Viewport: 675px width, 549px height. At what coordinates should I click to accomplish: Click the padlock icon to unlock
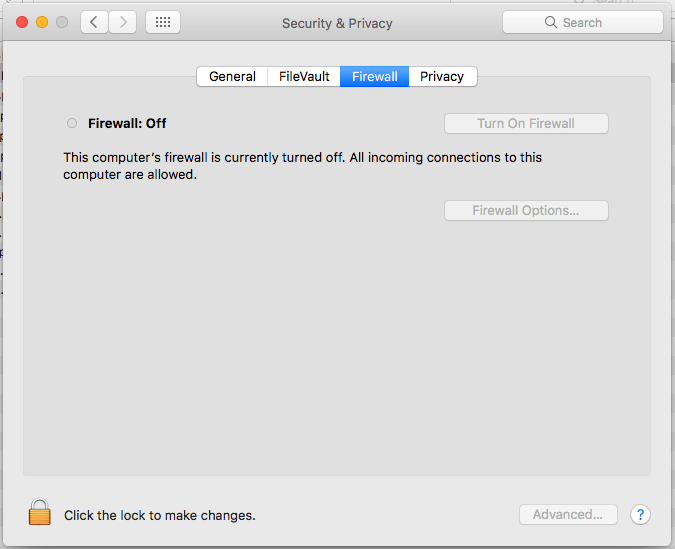(39, 513)
